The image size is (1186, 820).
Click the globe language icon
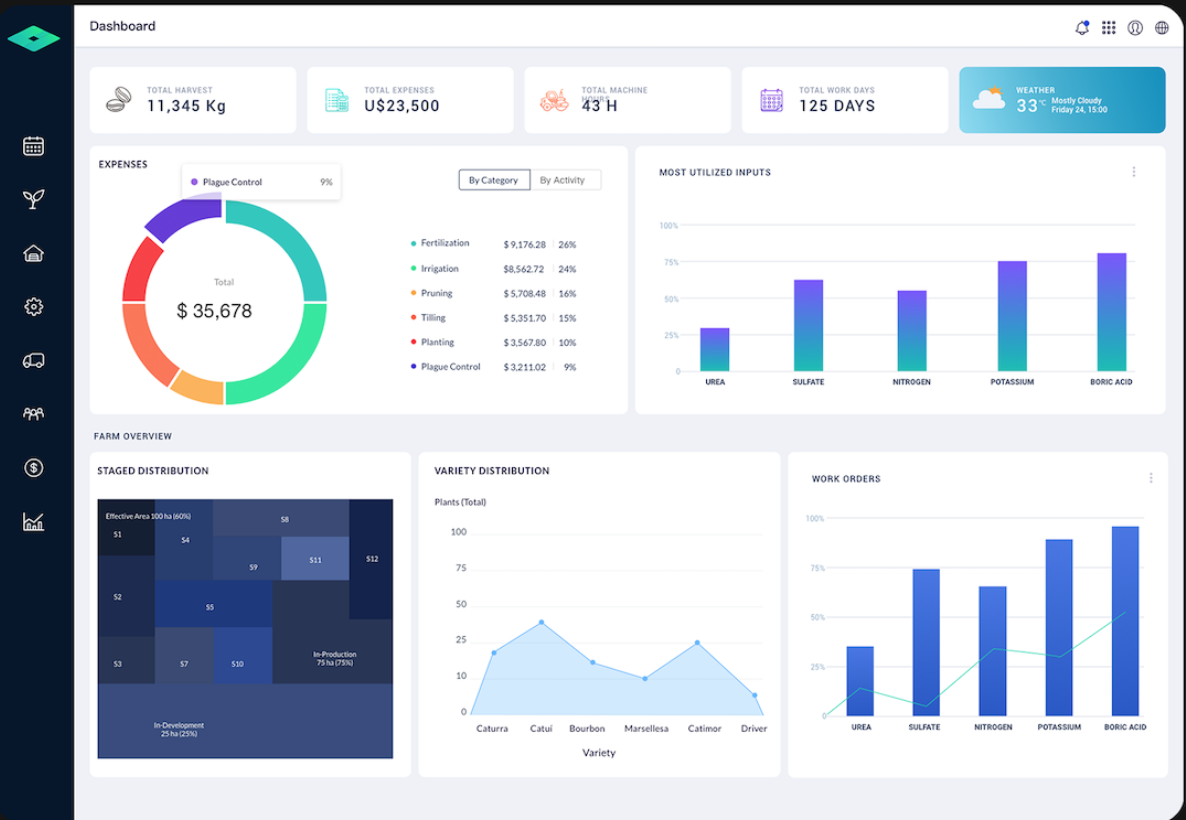click(x=1162, y=28)
